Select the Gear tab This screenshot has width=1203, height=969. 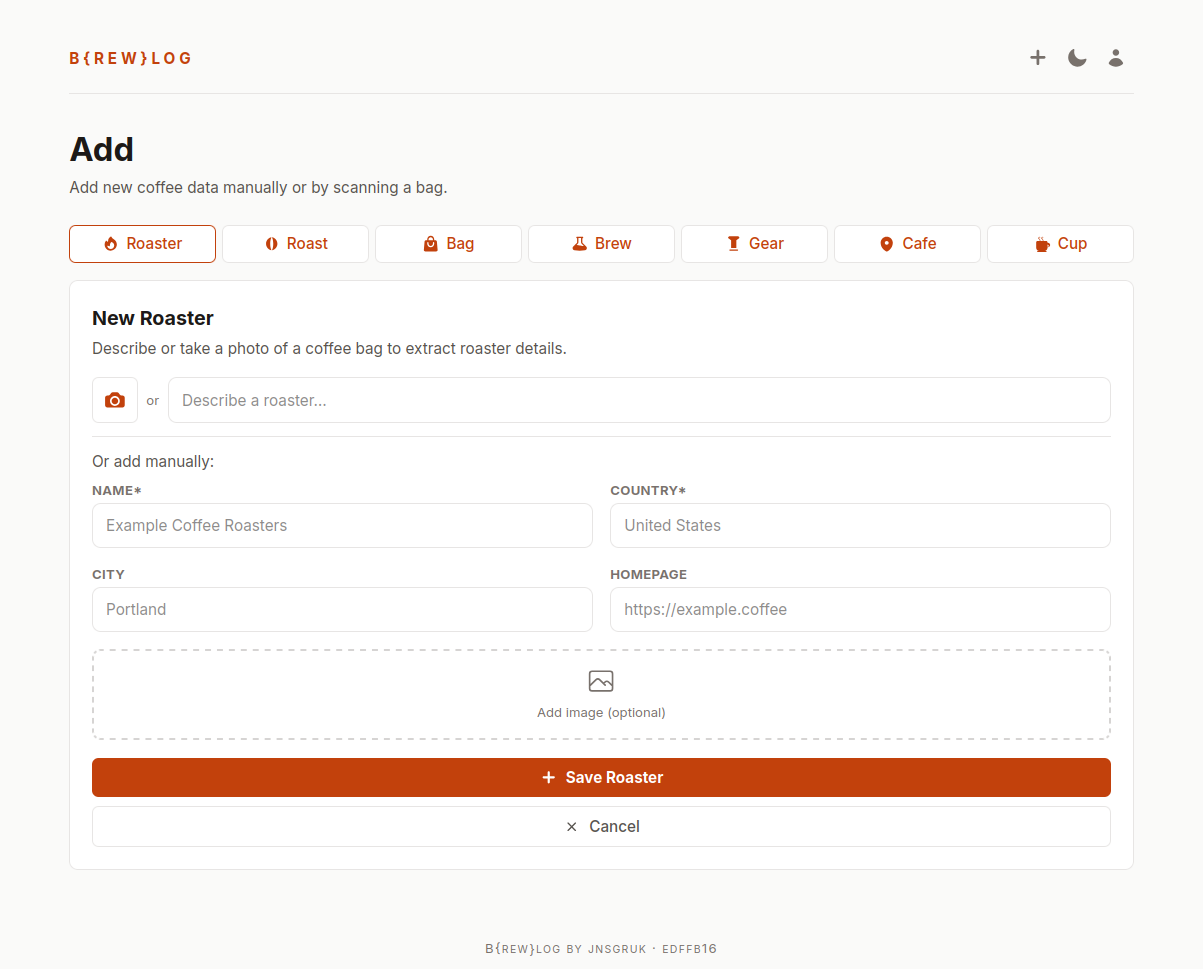coord(754,244)
